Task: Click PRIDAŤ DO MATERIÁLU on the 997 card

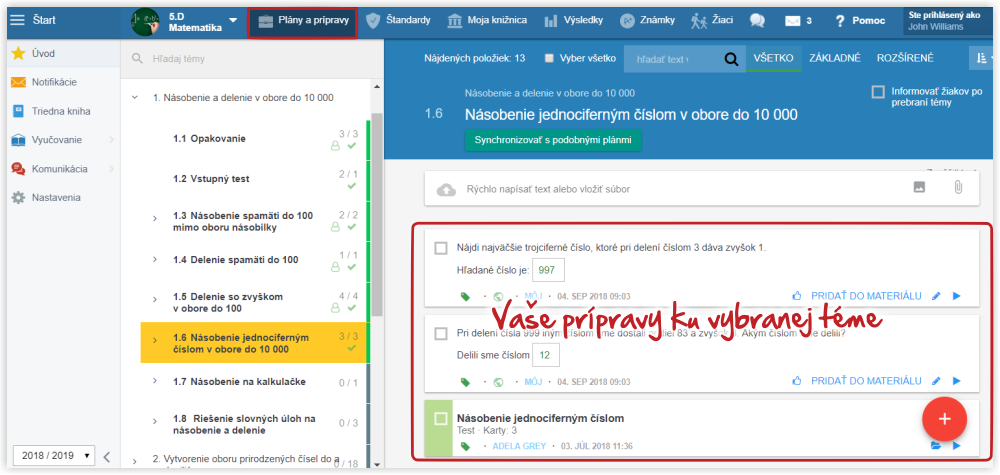Action: pos(866,296)
